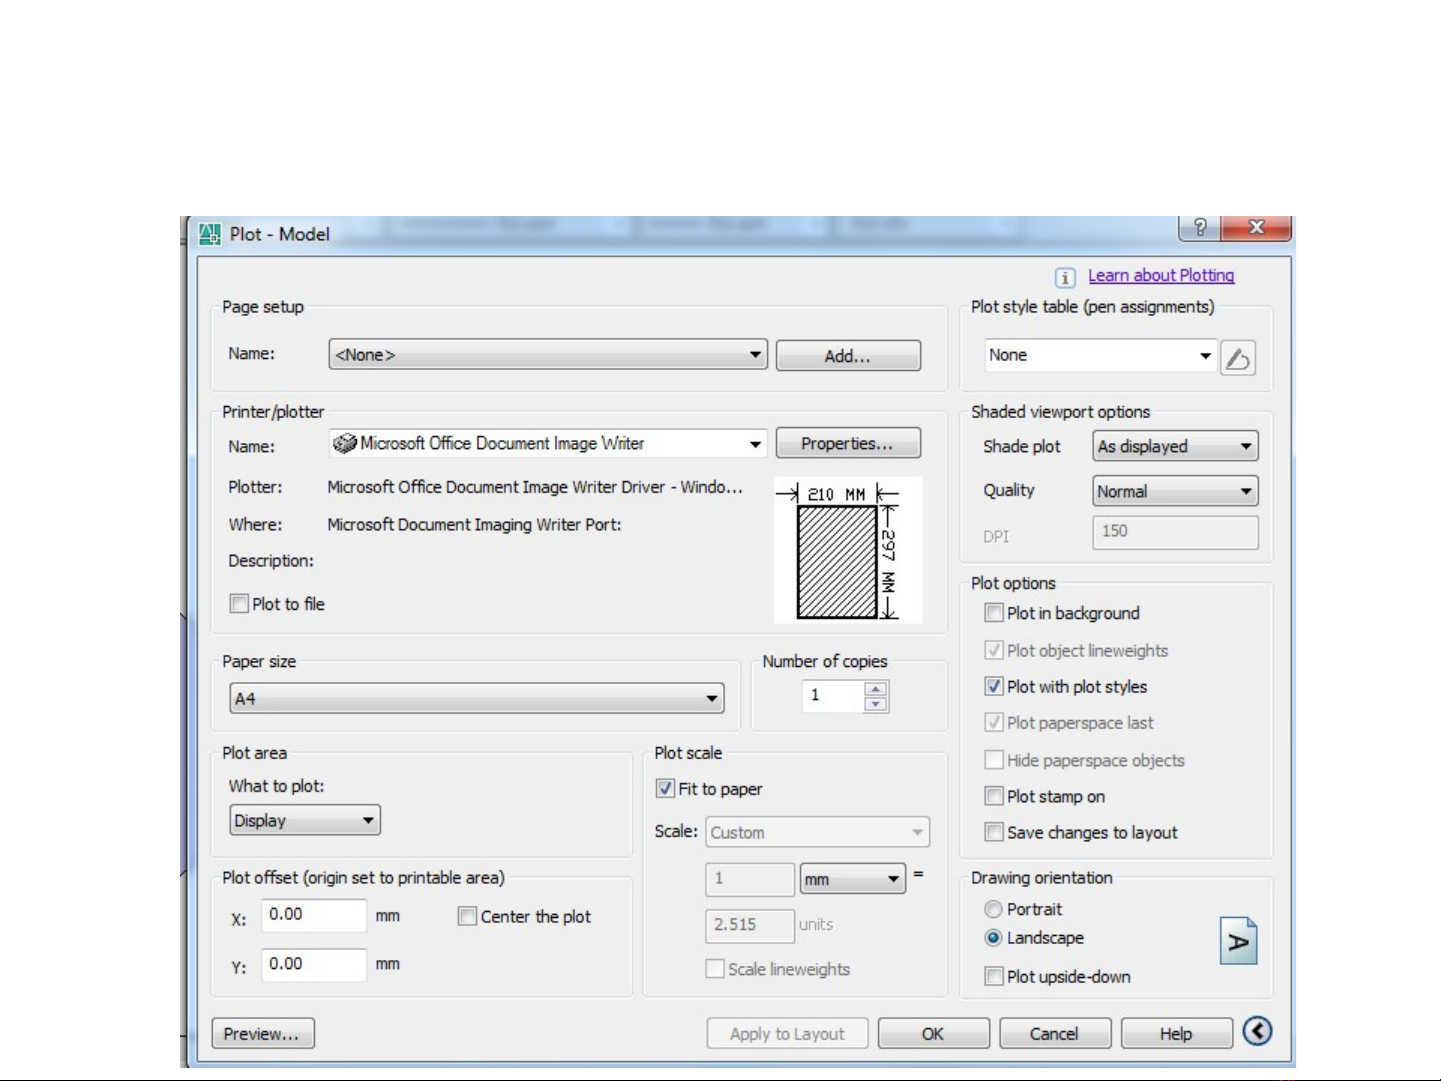
Task: Open the Learn about Plotting link
Action: (1161, 276)
